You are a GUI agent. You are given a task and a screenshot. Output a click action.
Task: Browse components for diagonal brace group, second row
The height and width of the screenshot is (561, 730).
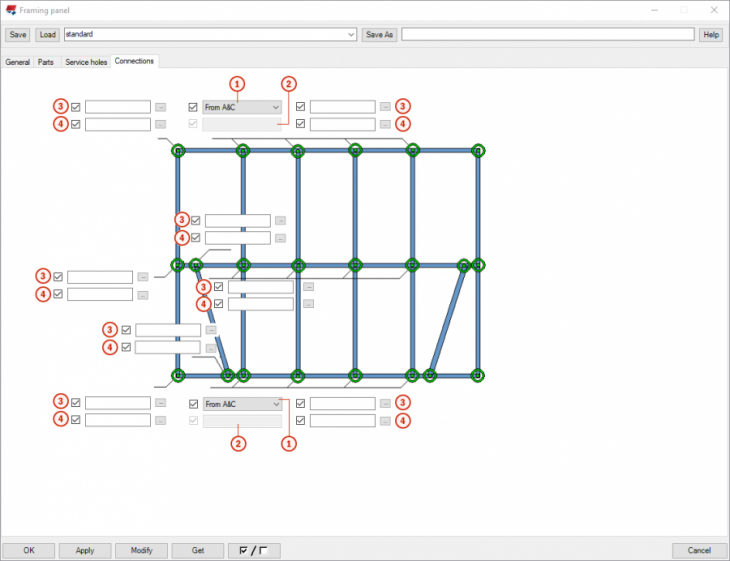click(211, 348)
